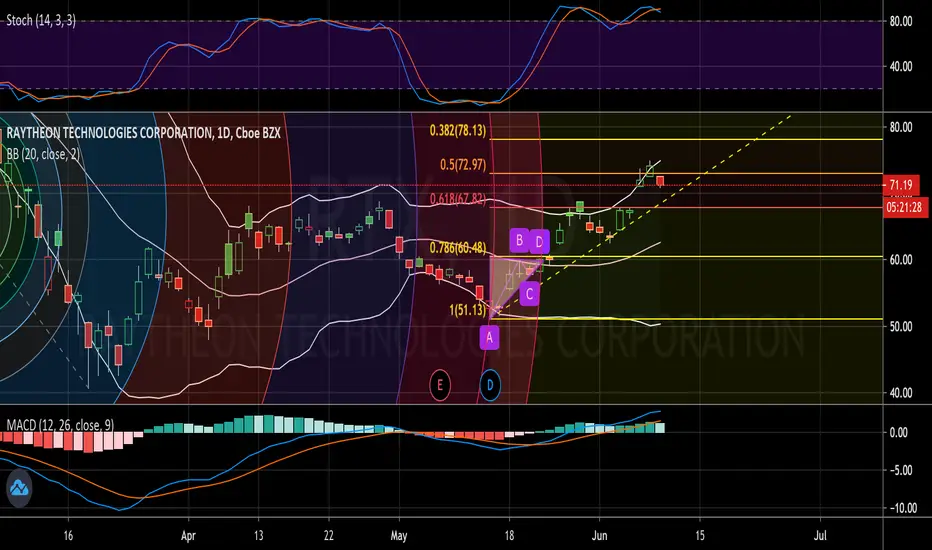
Task: Click the 40.00 main chart axis label
Action: 900,393
